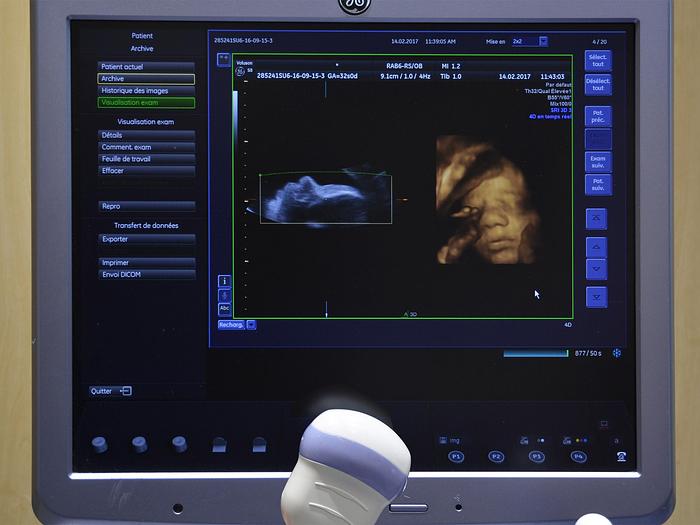This screenshot has height=525, width=700.
Task: Click the info 'i' icon beside the image
Action: pyautogui.click(x=224, y=281)
